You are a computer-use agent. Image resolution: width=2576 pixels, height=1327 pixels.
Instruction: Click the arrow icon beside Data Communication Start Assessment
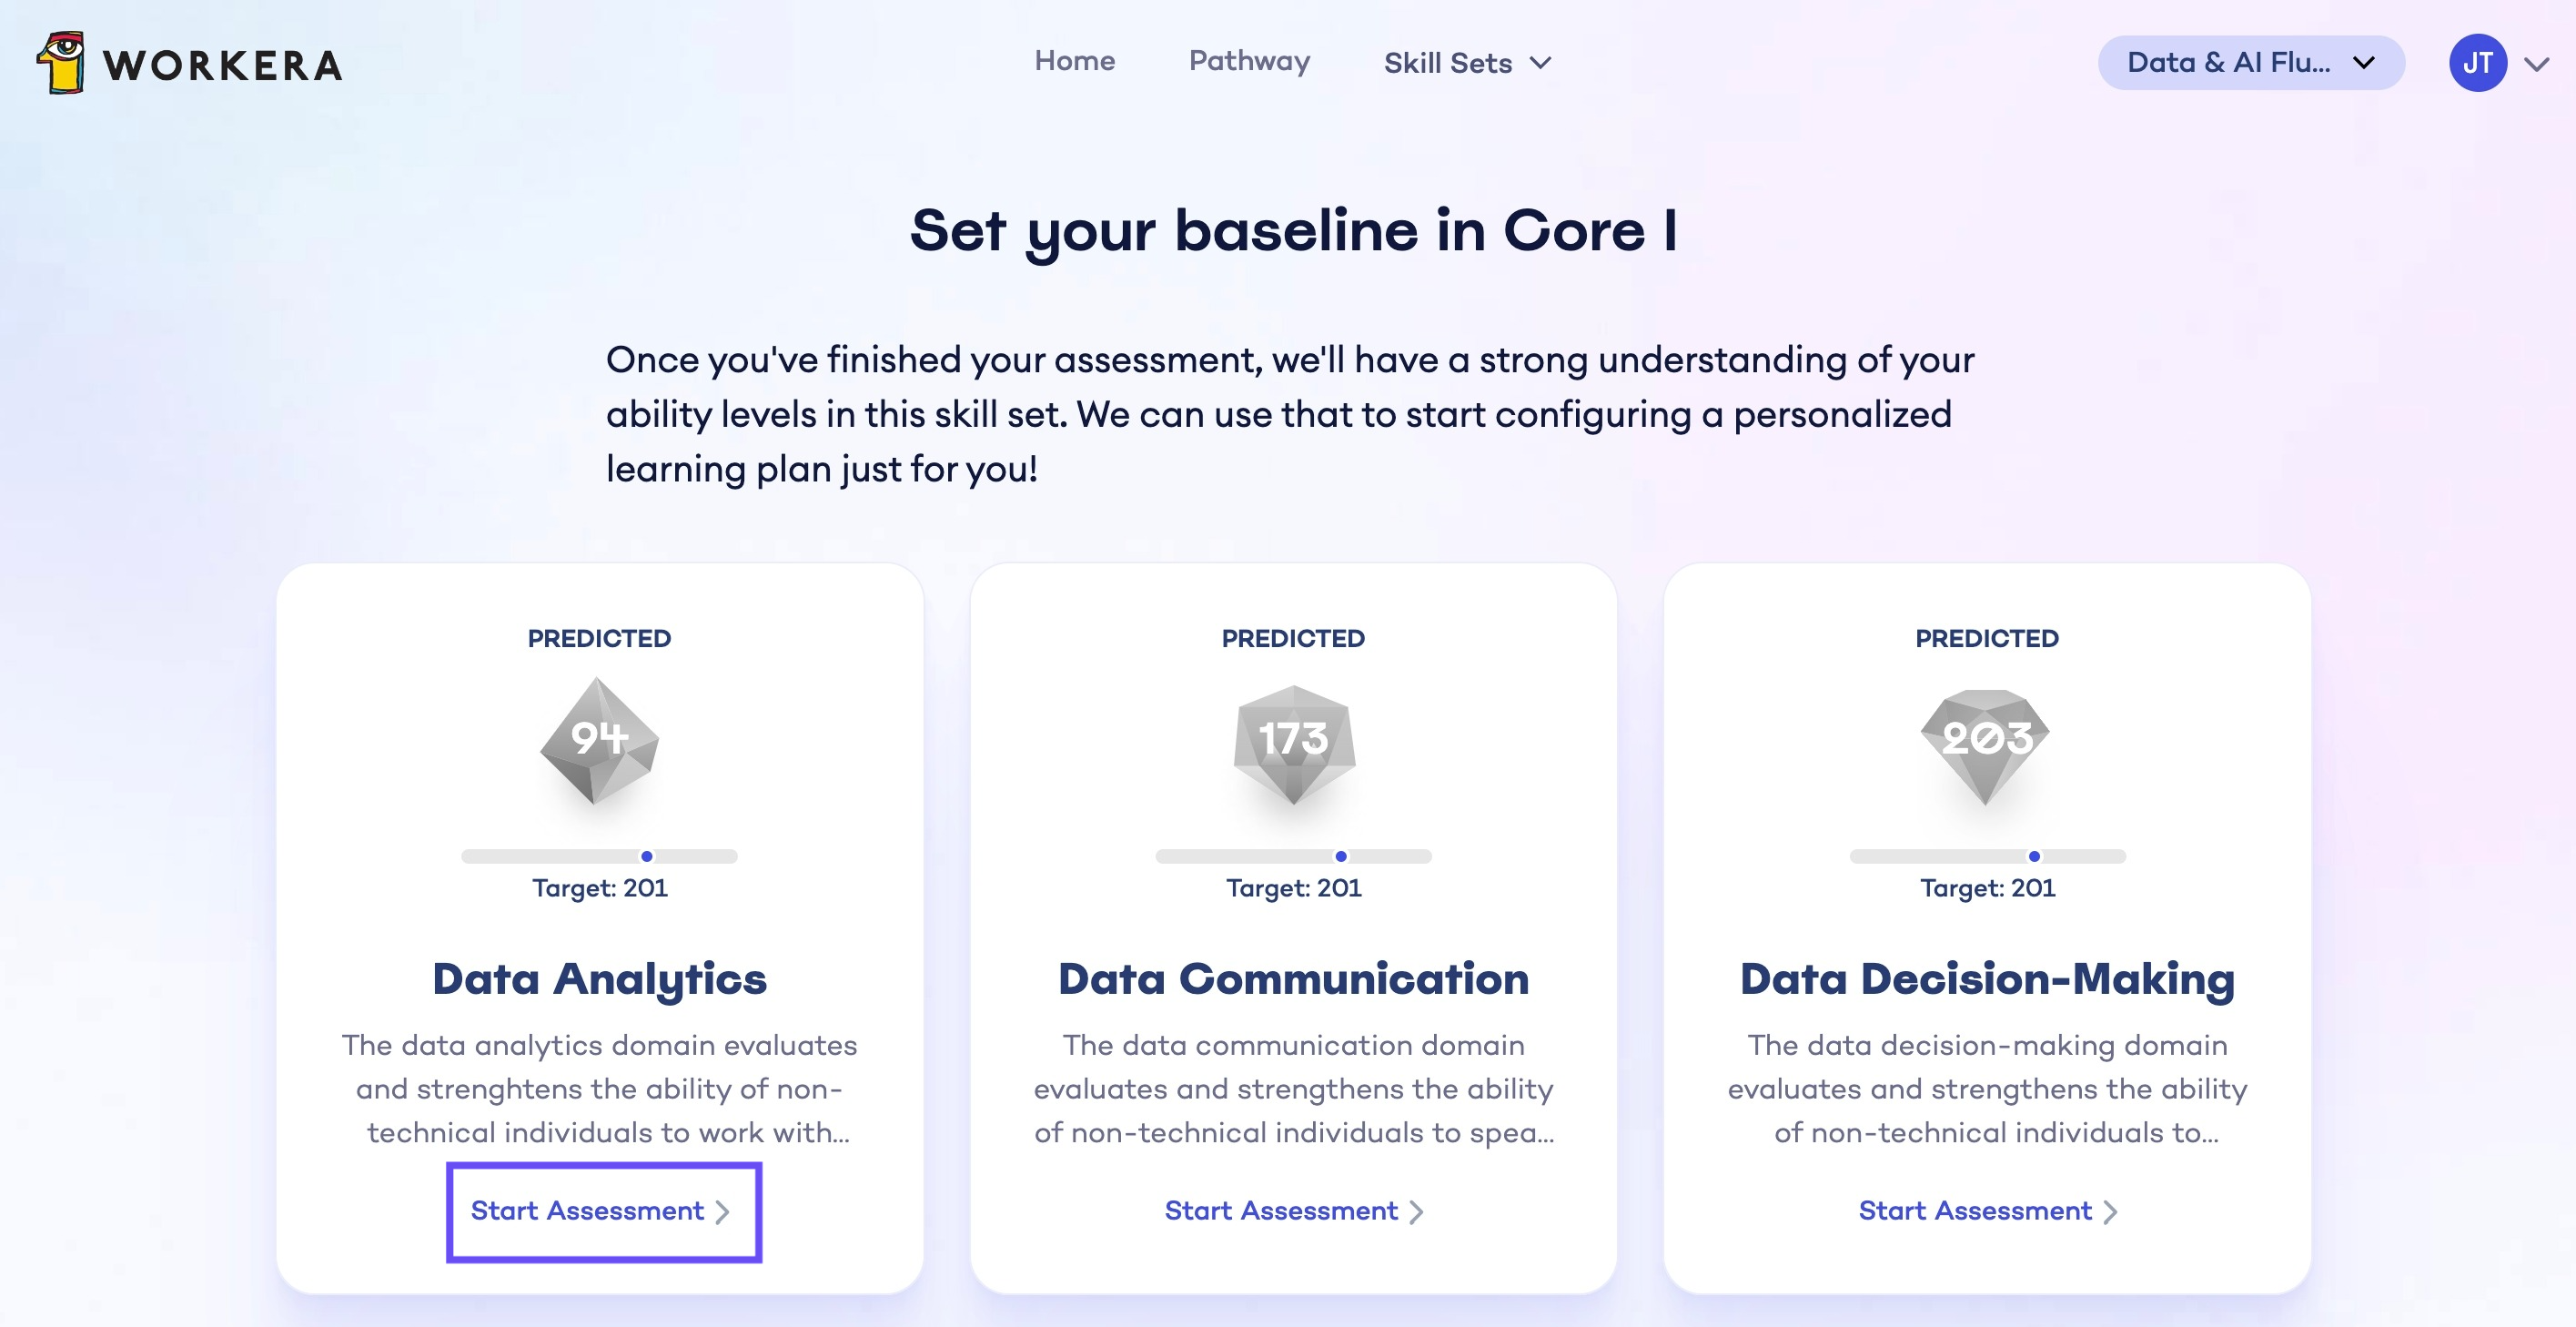click(1417, 1212)
